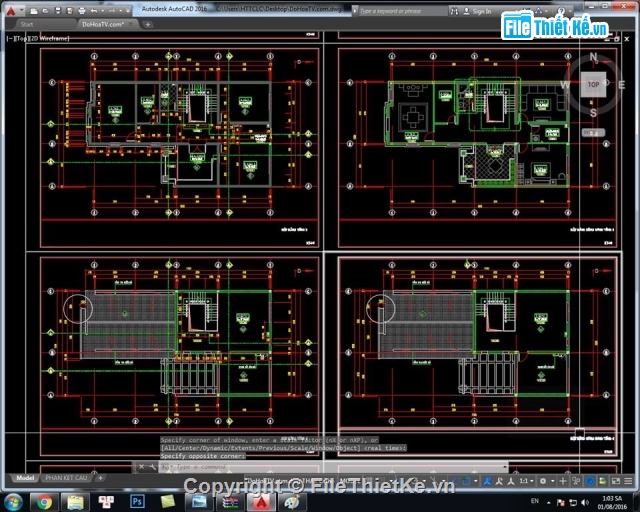Click the binoculars search icon
Screen dimensions: 640x512
pyautogui.click(x=454, y=11)
